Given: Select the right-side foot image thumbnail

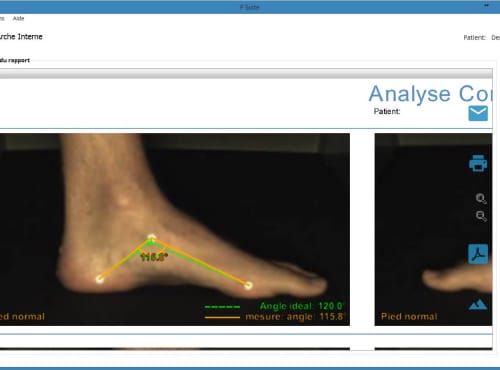Looking at the screenshot, I should pyautogui.click(x=433, y=229).
